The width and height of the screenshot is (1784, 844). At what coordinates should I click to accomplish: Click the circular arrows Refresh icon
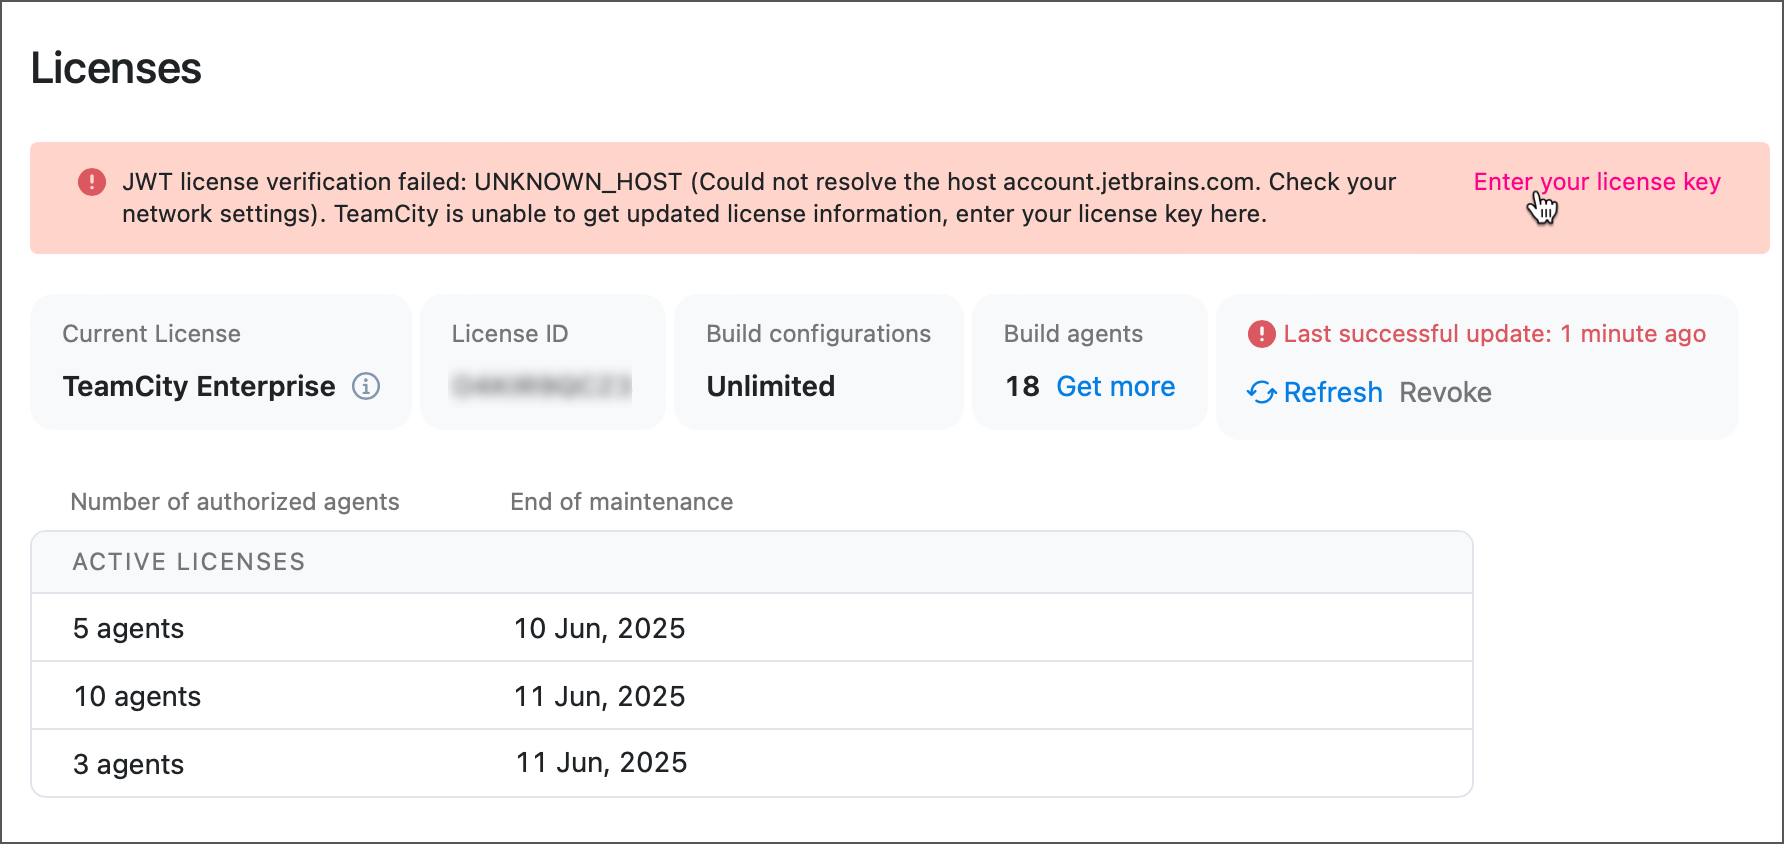(x=1262, y=393)
